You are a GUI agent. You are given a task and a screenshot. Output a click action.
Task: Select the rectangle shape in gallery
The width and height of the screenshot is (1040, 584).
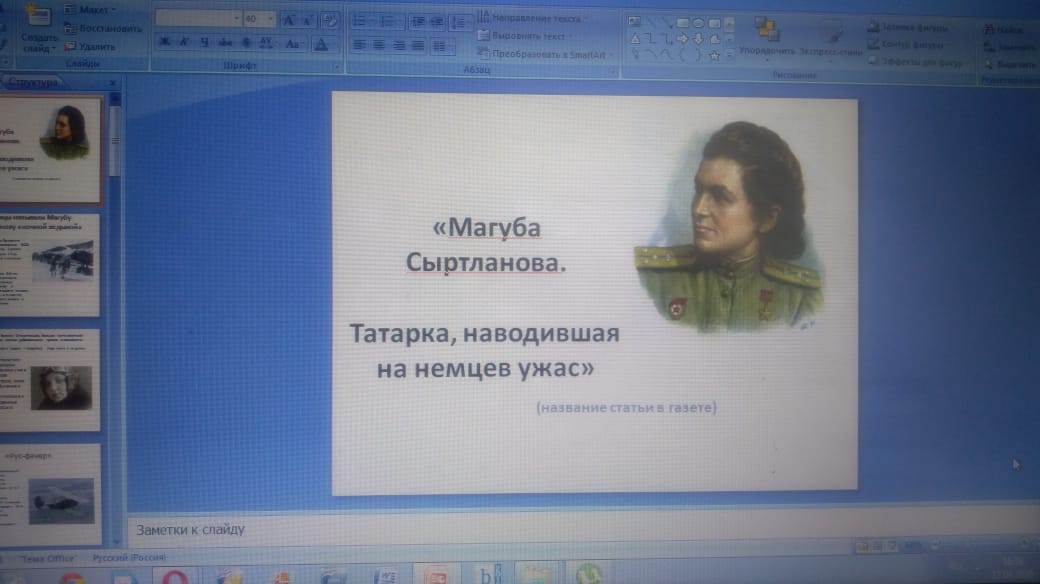(682, 23)
